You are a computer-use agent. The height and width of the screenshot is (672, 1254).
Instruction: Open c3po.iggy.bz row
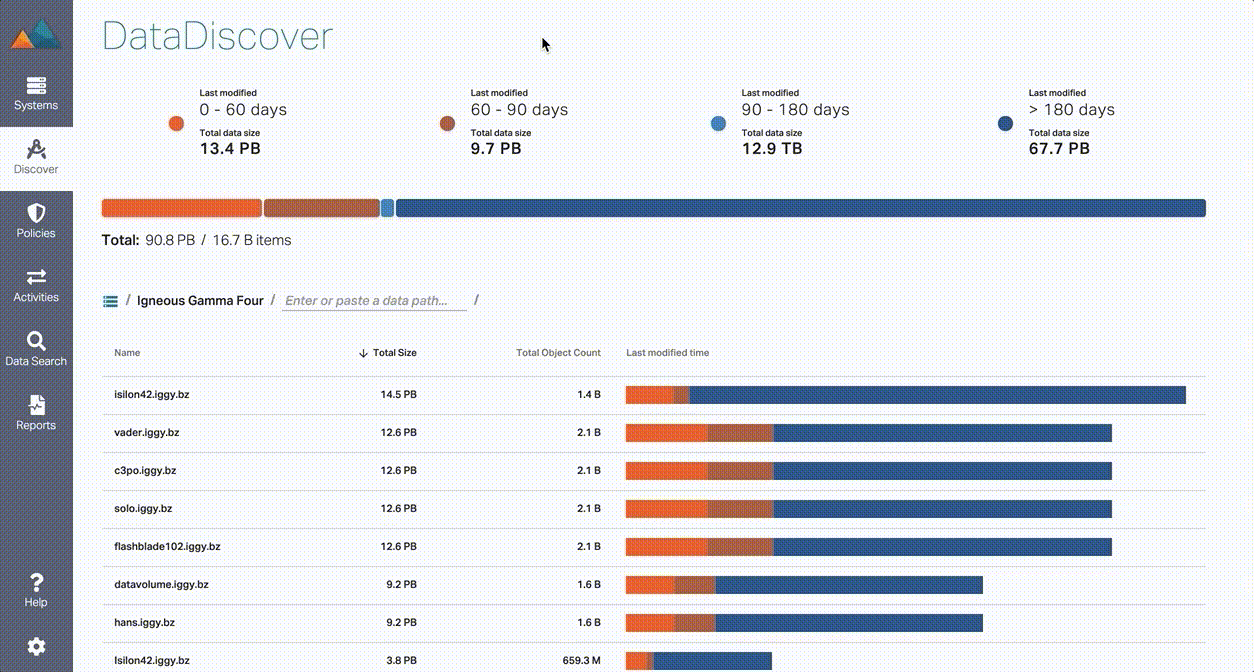654,471
